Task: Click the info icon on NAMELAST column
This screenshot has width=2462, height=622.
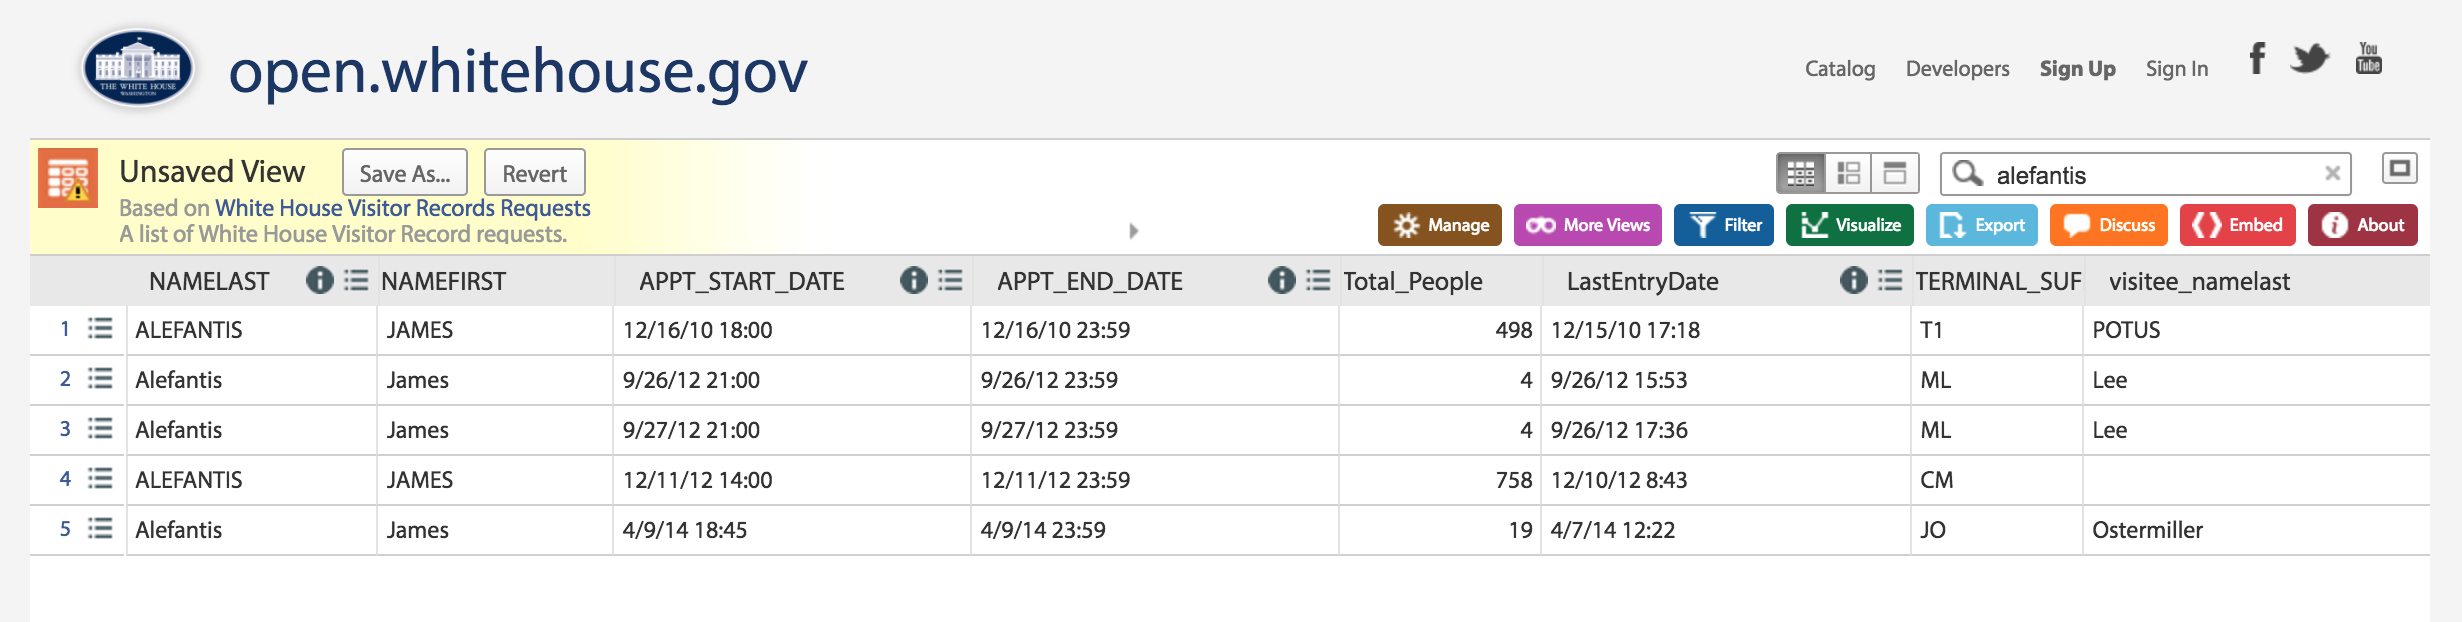Action: pos(319,281)
